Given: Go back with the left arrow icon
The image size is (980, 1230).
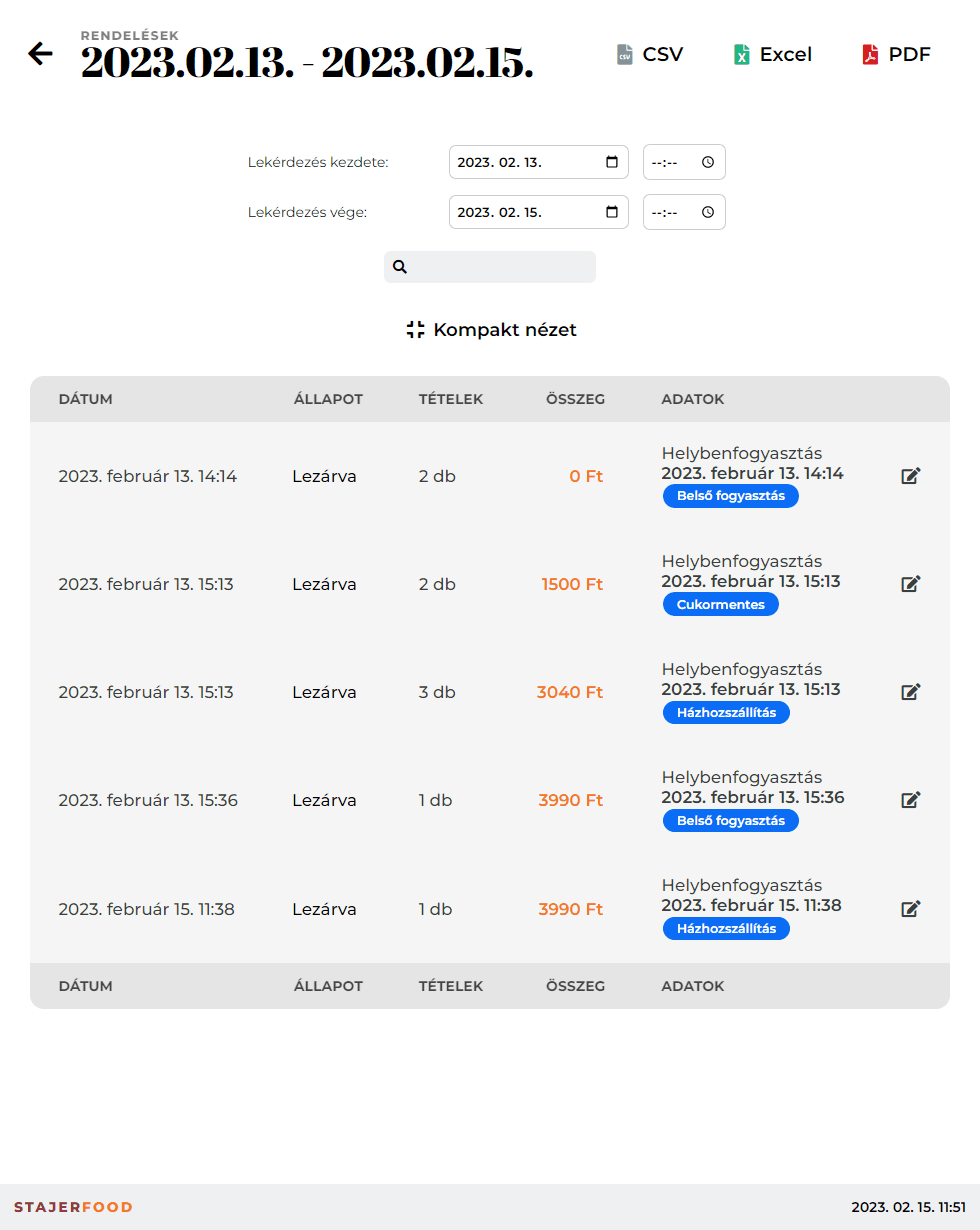Looking at the screenshot, I should [x=40, y=54].
